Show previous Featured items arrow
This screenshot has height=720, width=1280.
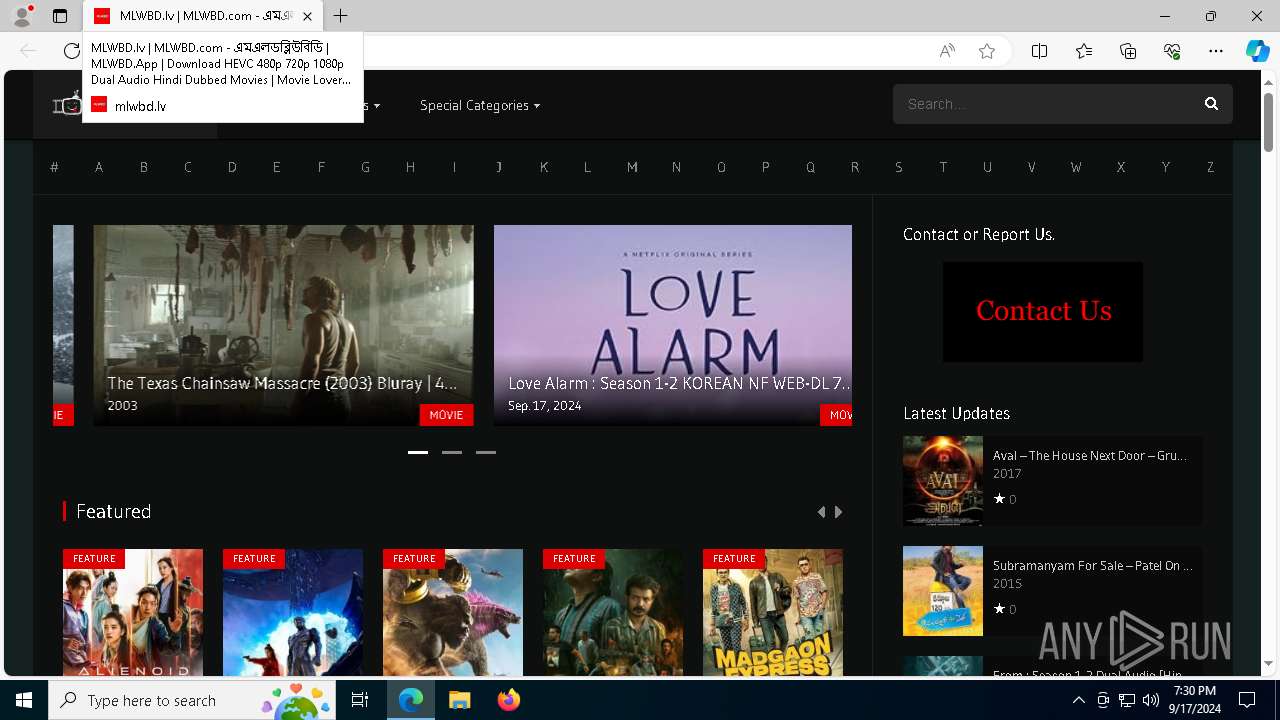(822, 512)
